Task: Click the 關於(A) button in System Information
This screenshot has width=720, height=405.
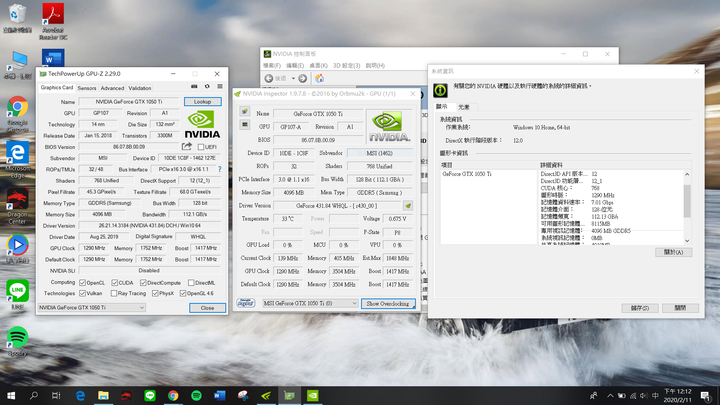Action: 673,252
